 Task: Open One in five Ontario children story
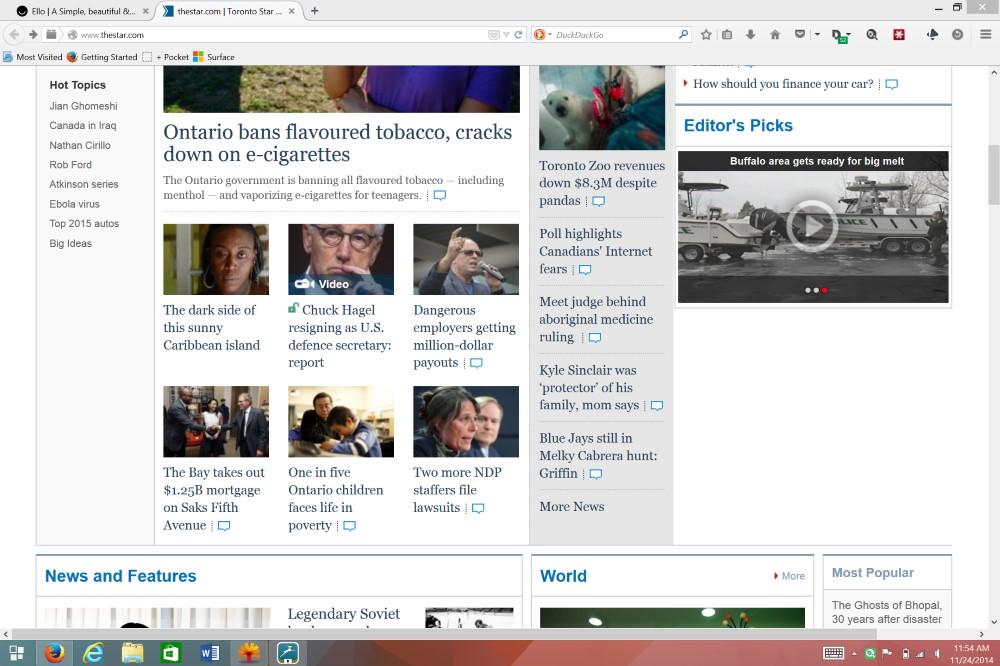335,499
